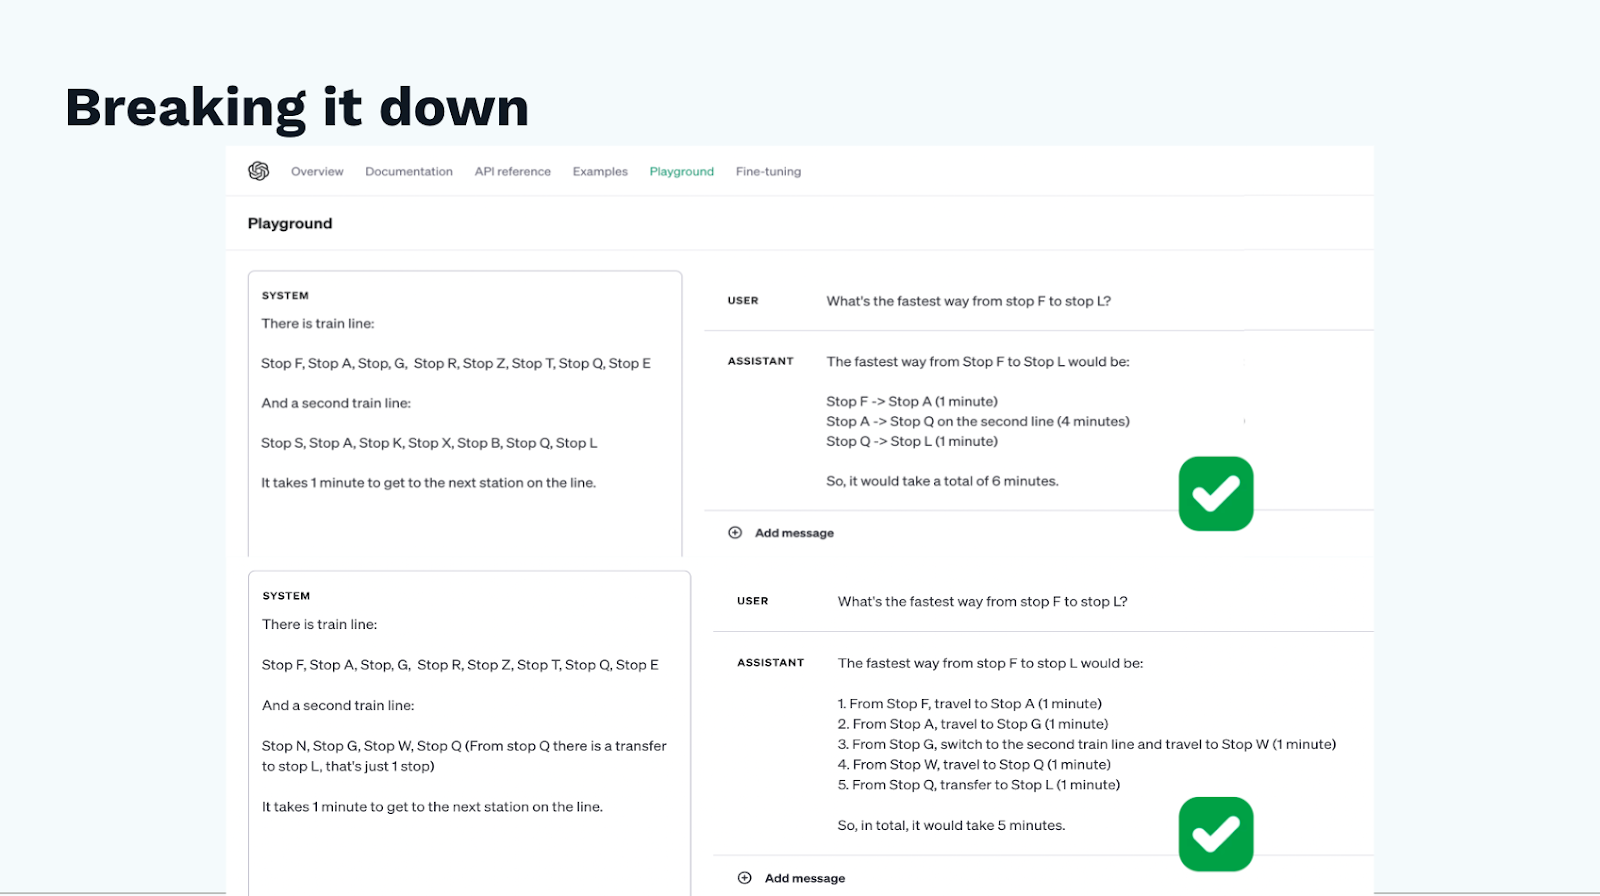Click the upper Add message plus icon
The height and width of the screenshot is (896, 1600).
735,533
